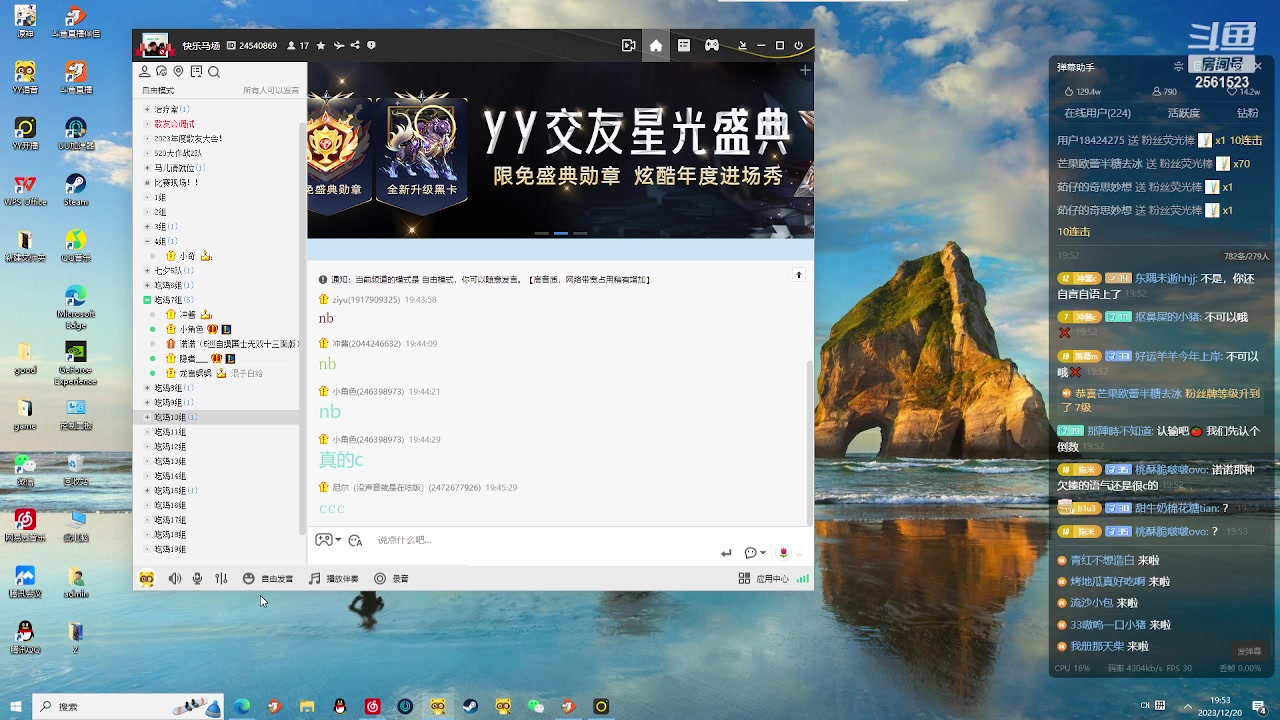Open the audio adjustment sliders on the toolbar
Viewport: 1280px width, 720px height.
pyautogui.click(x=222, y=578)
